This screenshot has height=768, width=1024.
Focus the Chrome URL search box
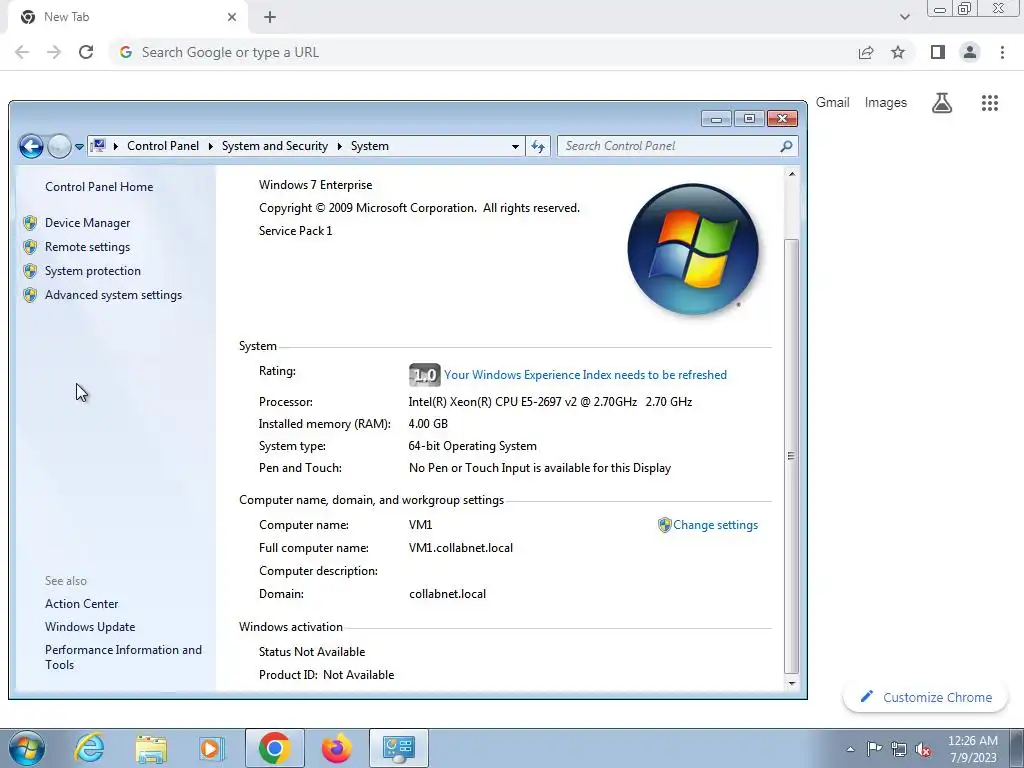tap(483, 52)
